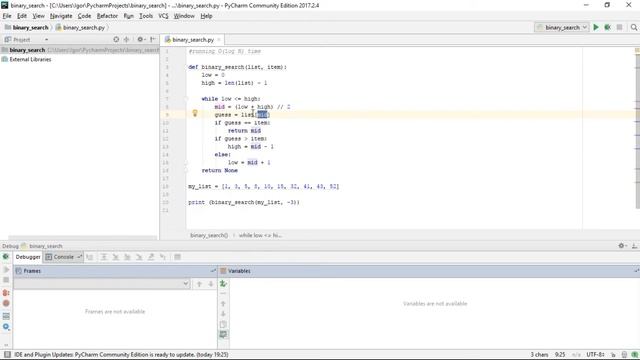Viewport: 640px width, 360px height.
Task: Run binary_search with the green play icon
Action: point(596,27)
